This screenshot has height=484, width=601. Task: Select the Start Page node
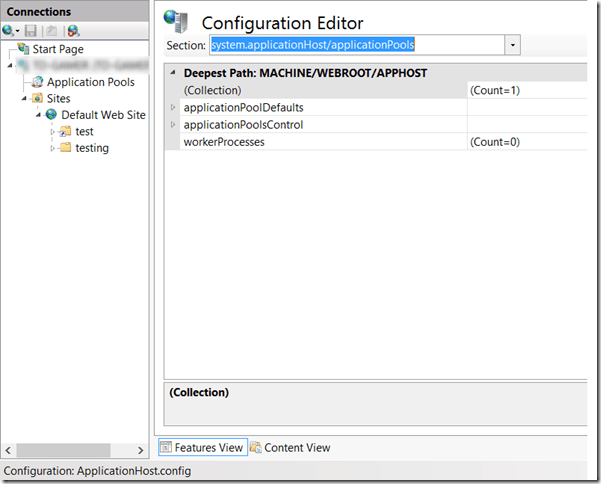pyautogui.click(x=58, y=49)
